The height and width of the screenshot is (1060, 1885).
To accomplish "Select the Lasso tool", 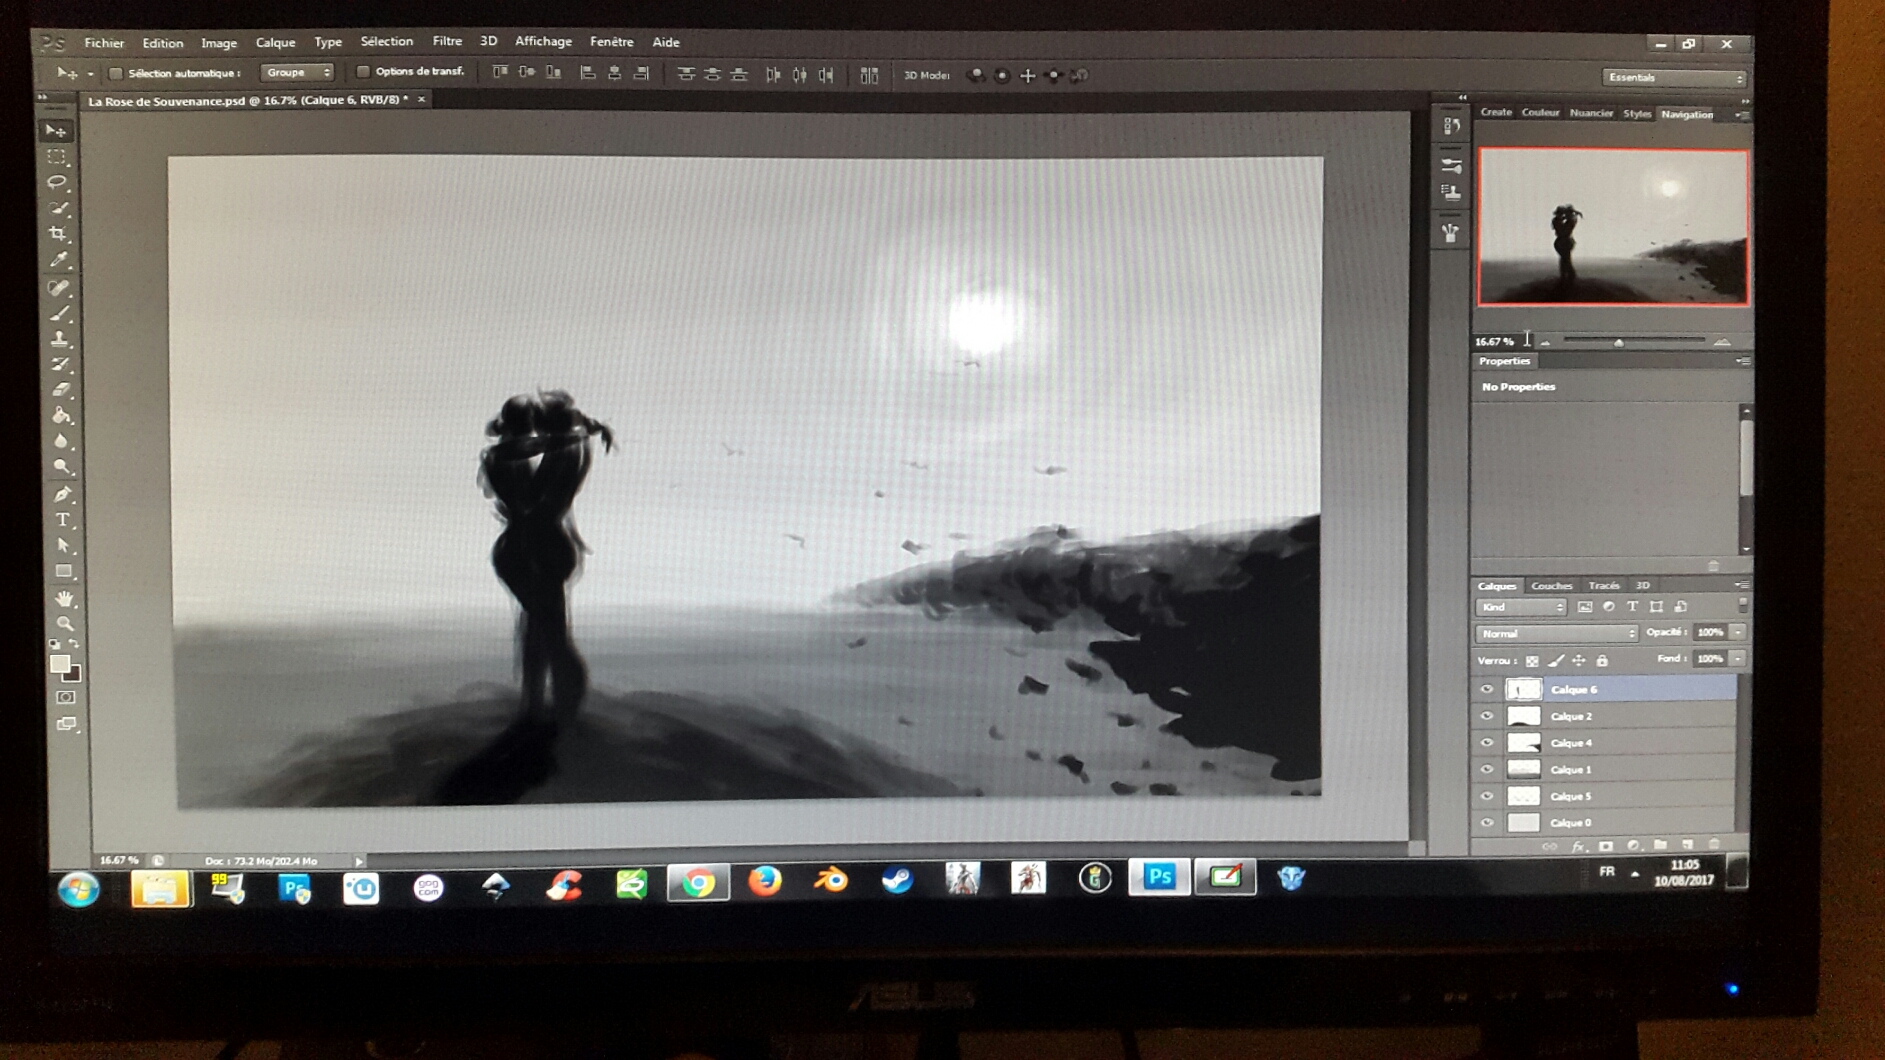I will click(x=57, y=183).
